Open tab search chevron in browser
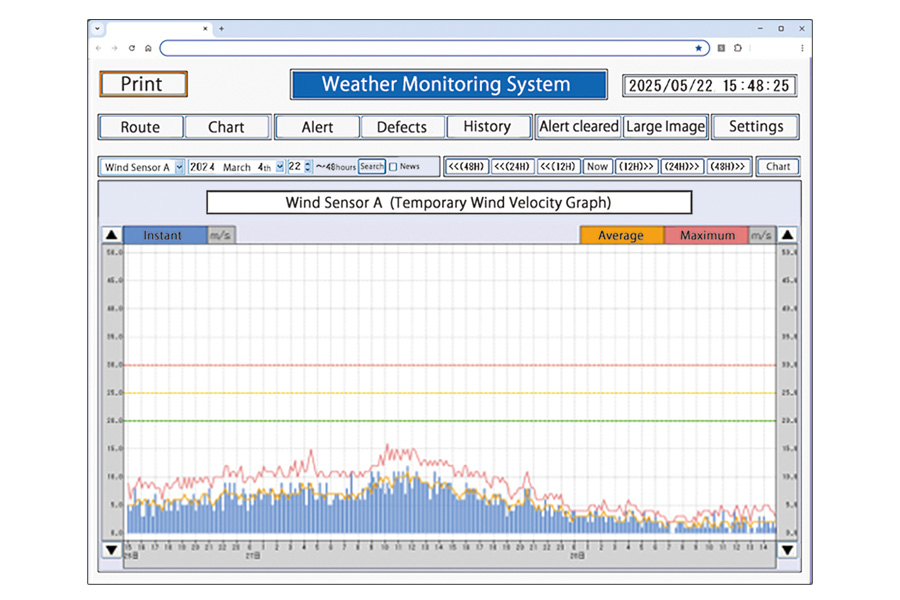 click(98, 28)
